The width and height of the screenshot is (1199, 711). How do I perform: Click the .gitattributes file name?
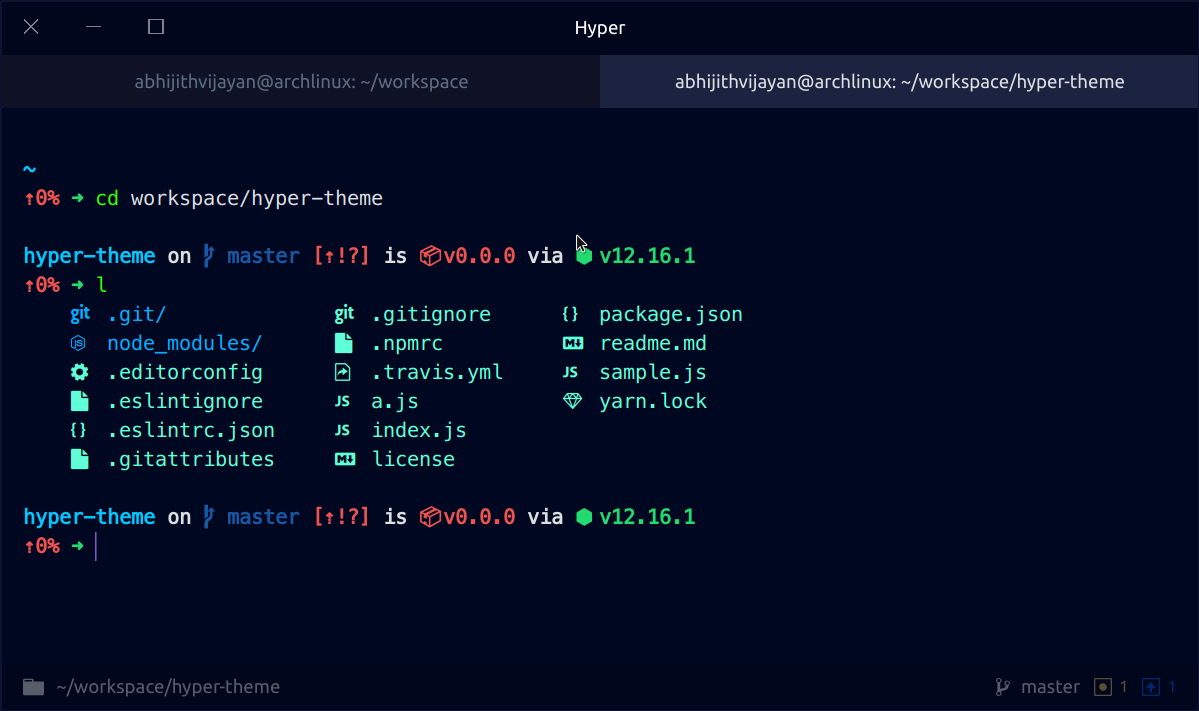click(191, 459)
